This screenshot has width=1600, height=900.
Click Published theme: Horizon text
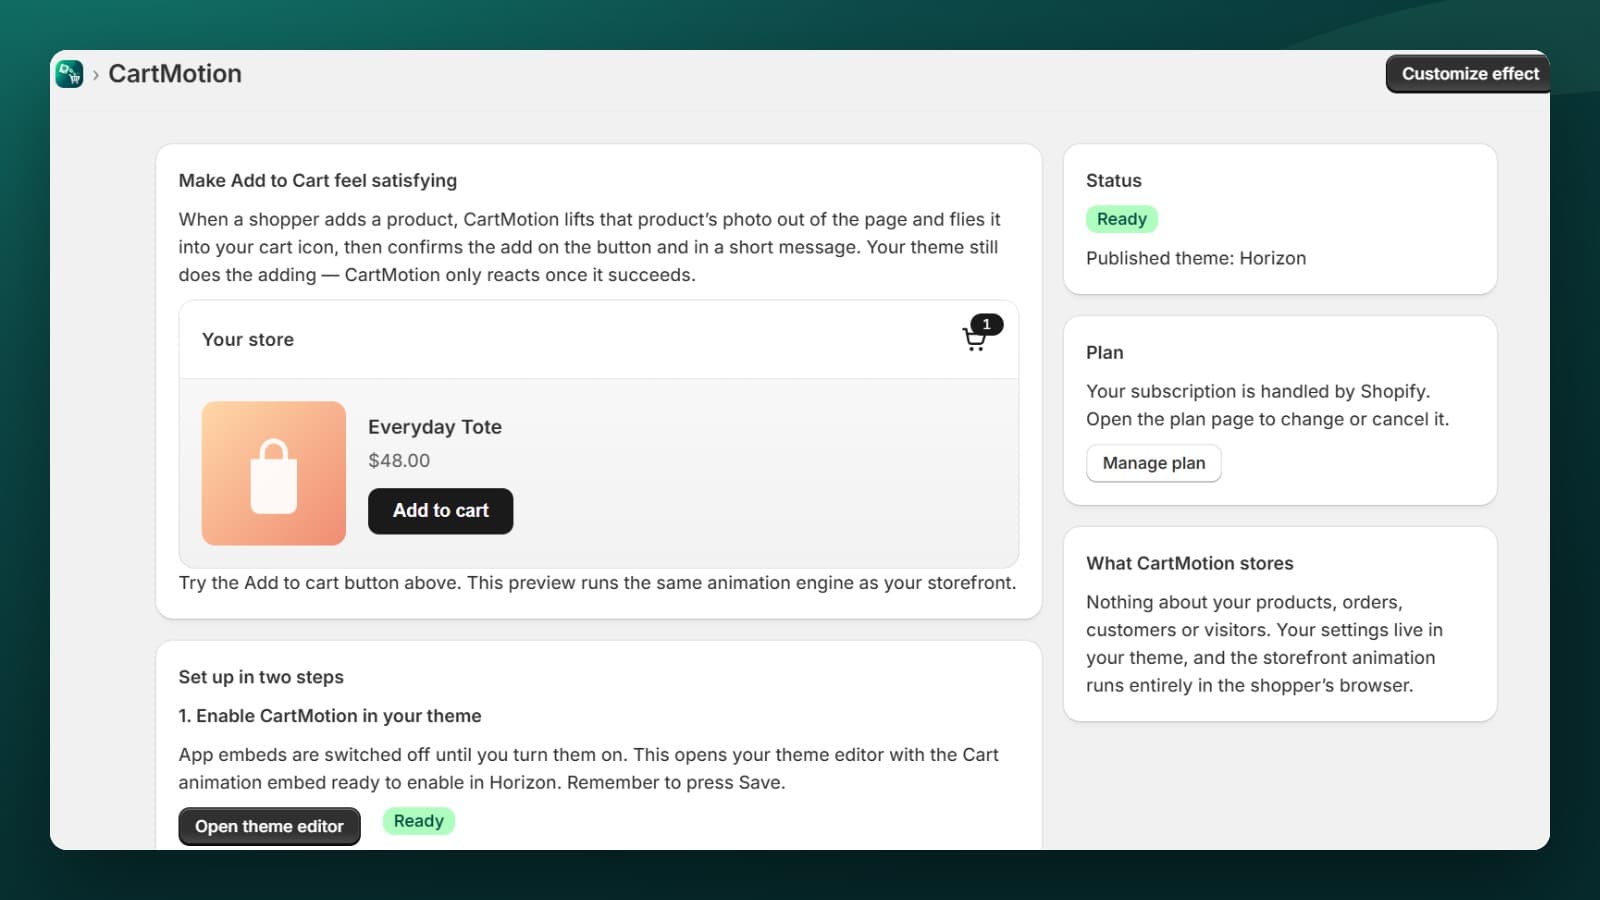(1196, 258)
